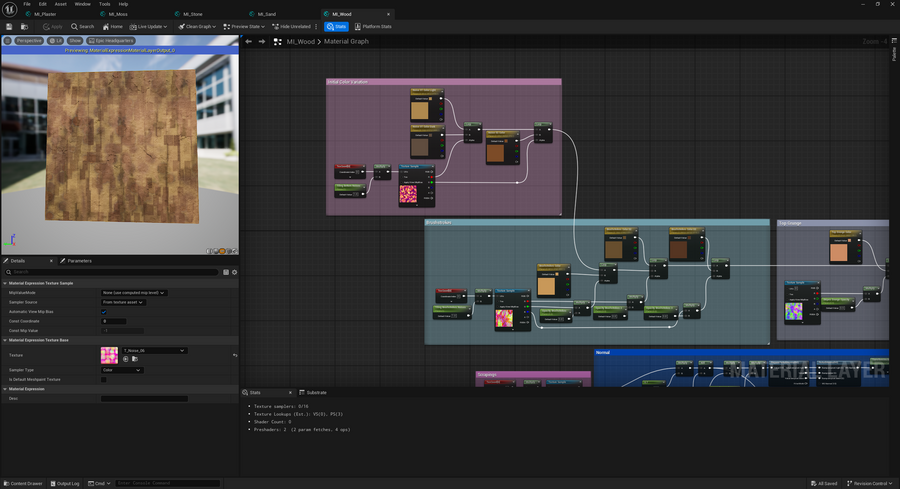Viewport: 900px width, 489px height.
Task: Click the Browse to asset toolbar icon
Action: click(24, 26)
